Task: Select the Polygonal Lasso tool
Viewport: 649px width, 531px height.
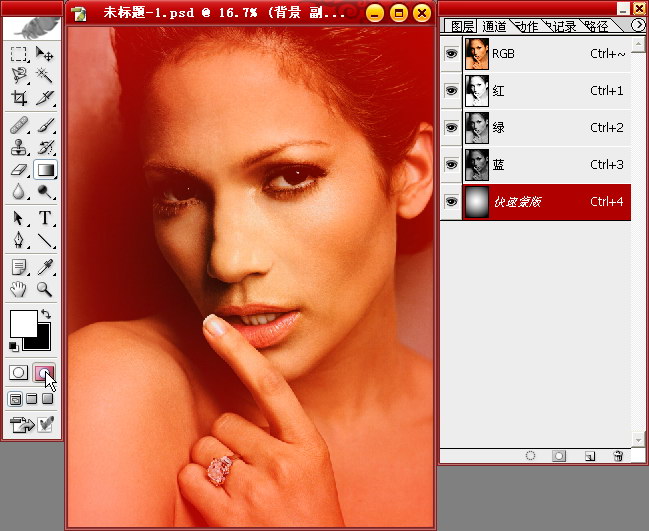Action: coord(18,76)
